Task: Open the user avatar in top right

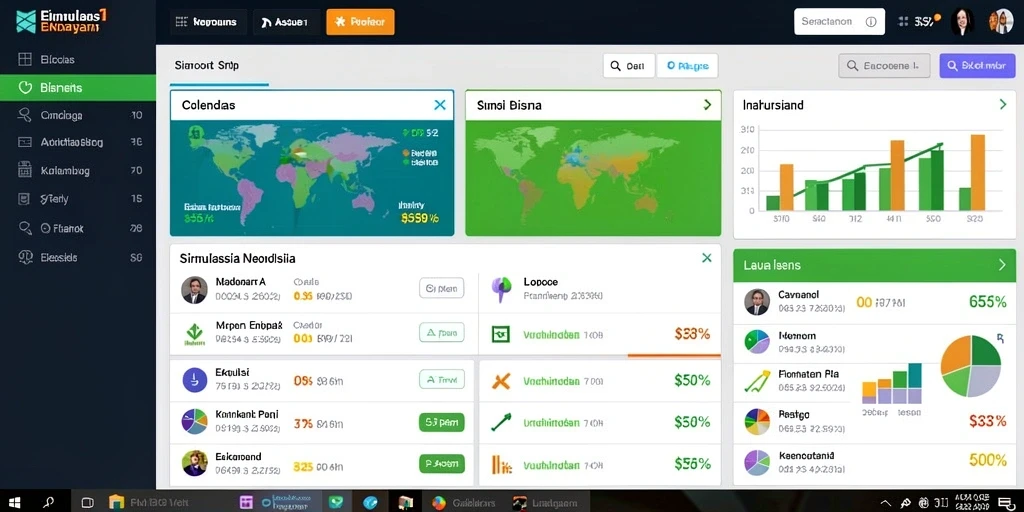Action: (x=1001, y=22)
